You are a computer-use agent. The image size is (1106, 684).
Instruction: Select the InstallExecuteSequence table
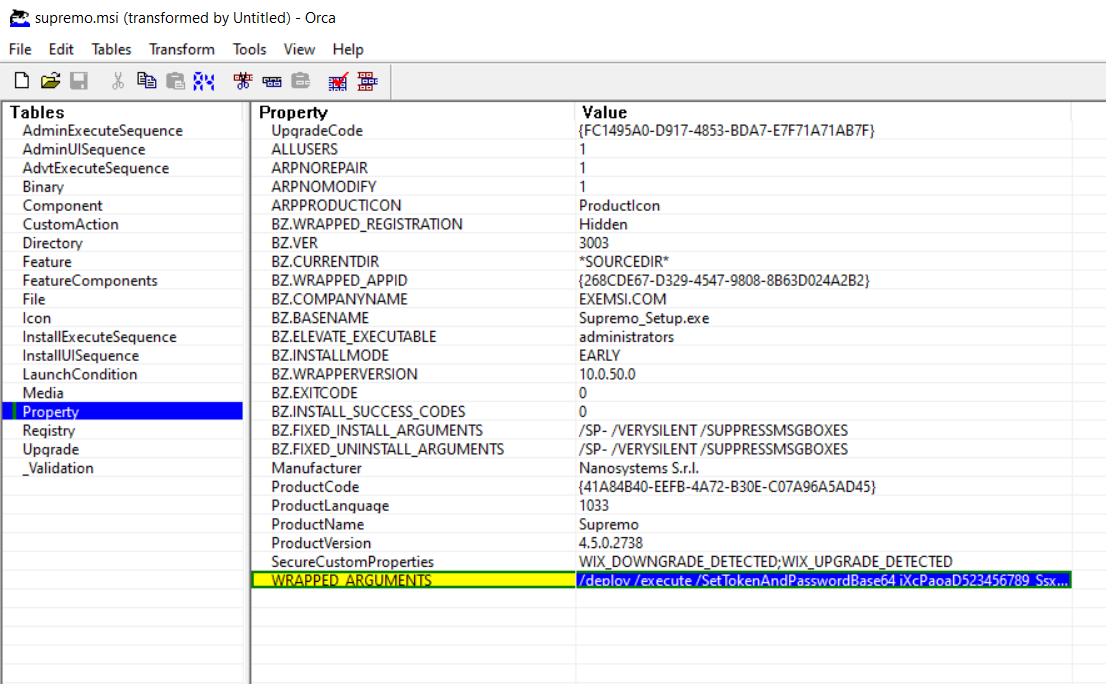coord(99,337)
